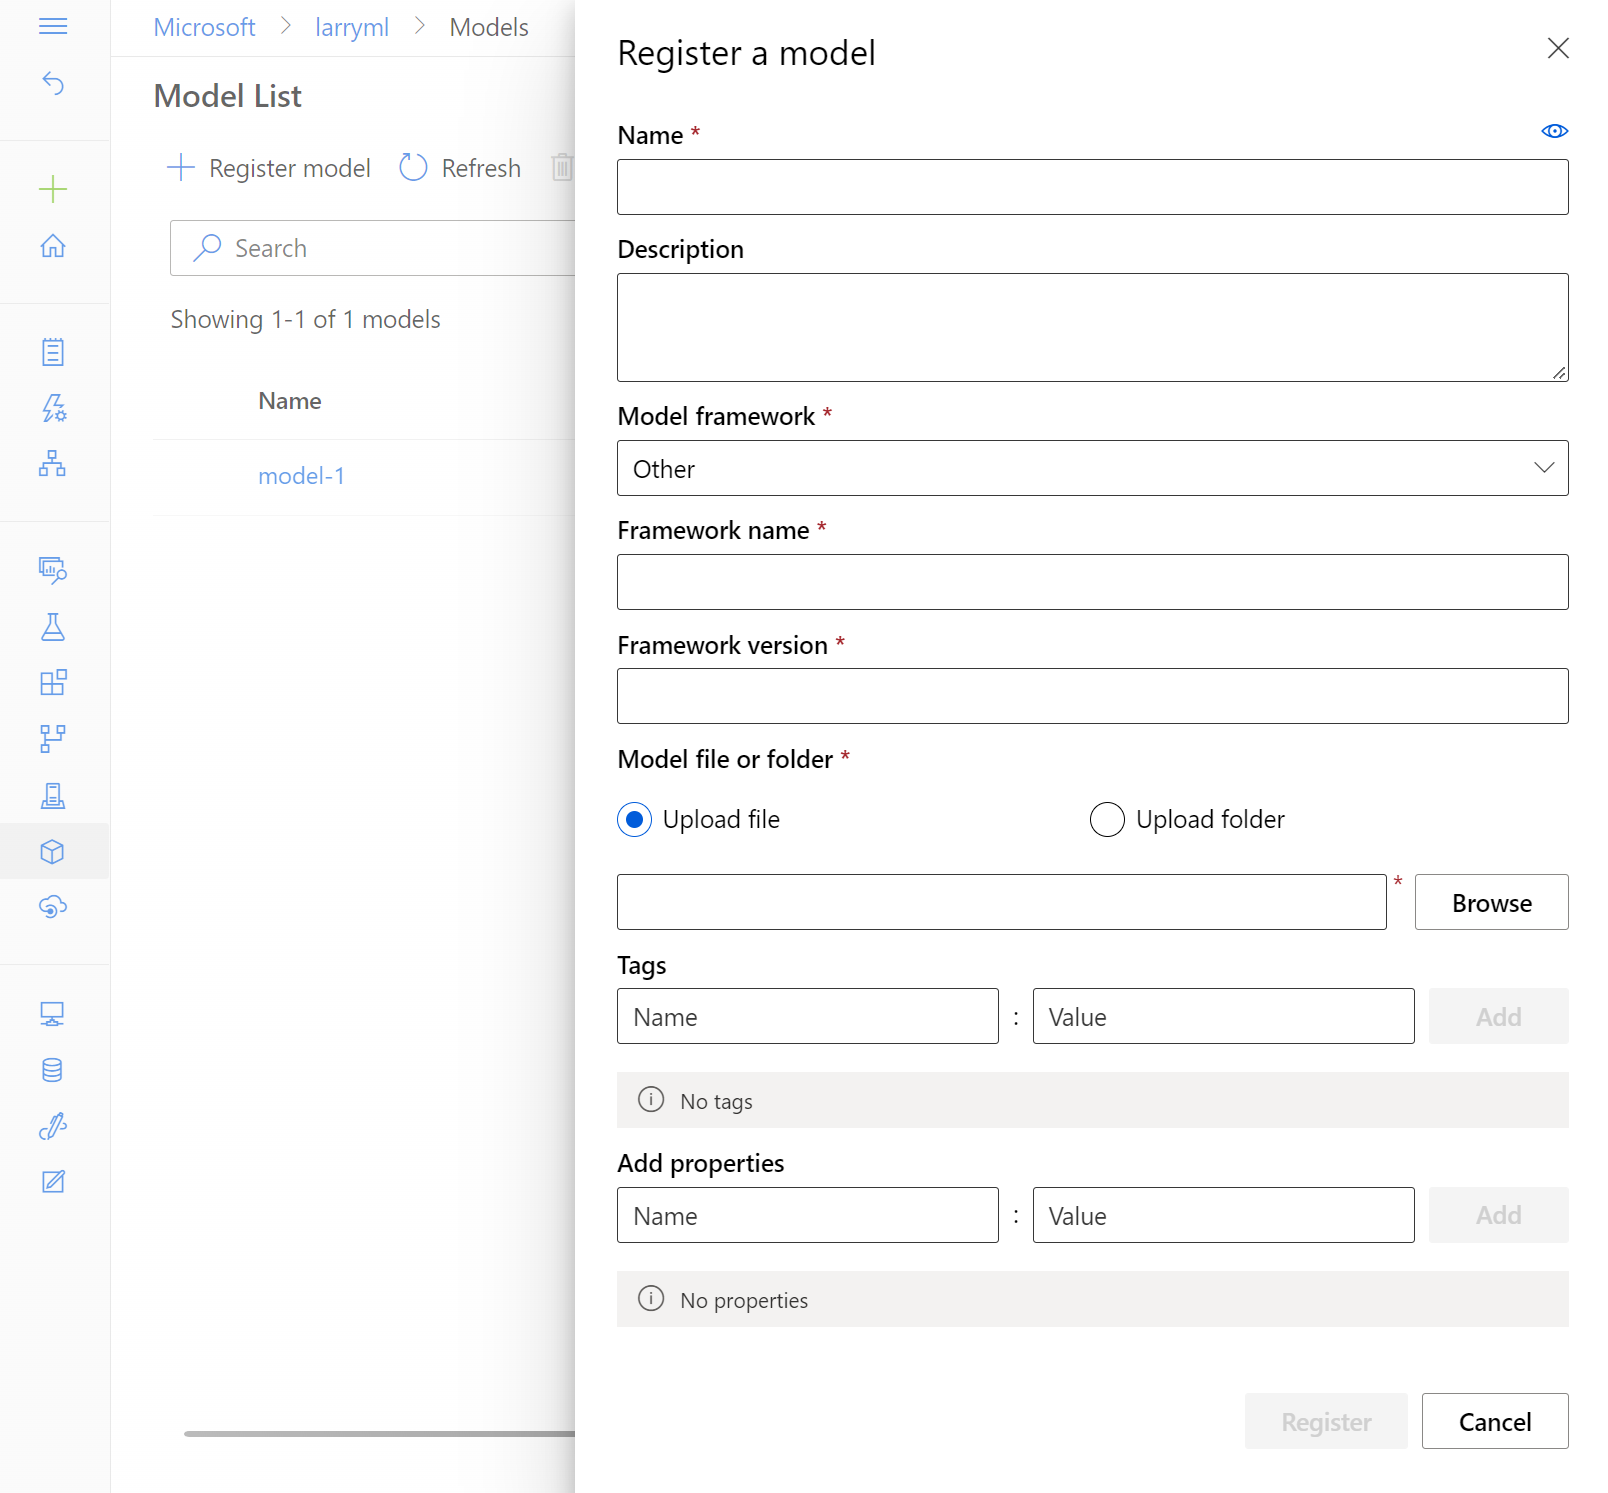Open the stamp-shaped icon in sidebar
The image size is (1608, 1493).
click(x=53, y=796)
